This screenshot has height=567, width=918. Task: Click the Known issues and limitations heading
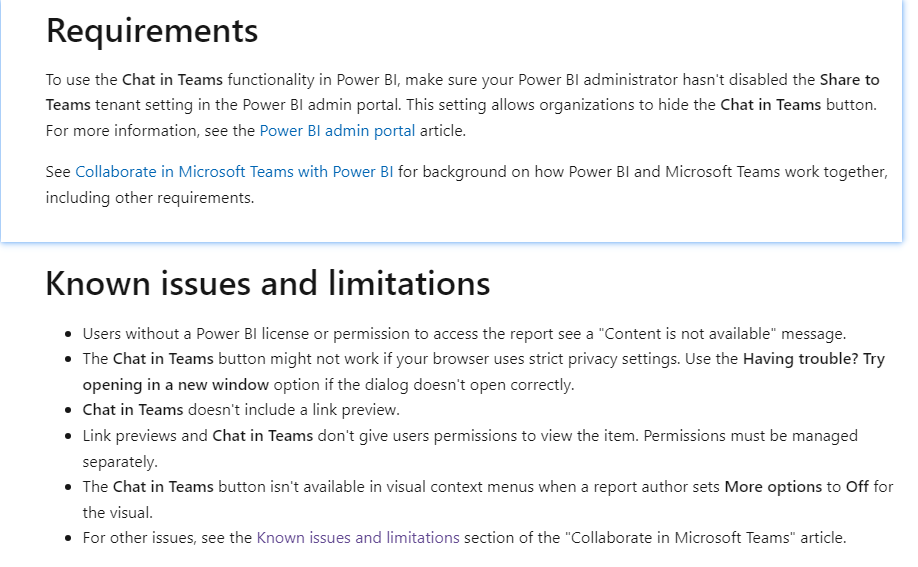click(268, 284)
